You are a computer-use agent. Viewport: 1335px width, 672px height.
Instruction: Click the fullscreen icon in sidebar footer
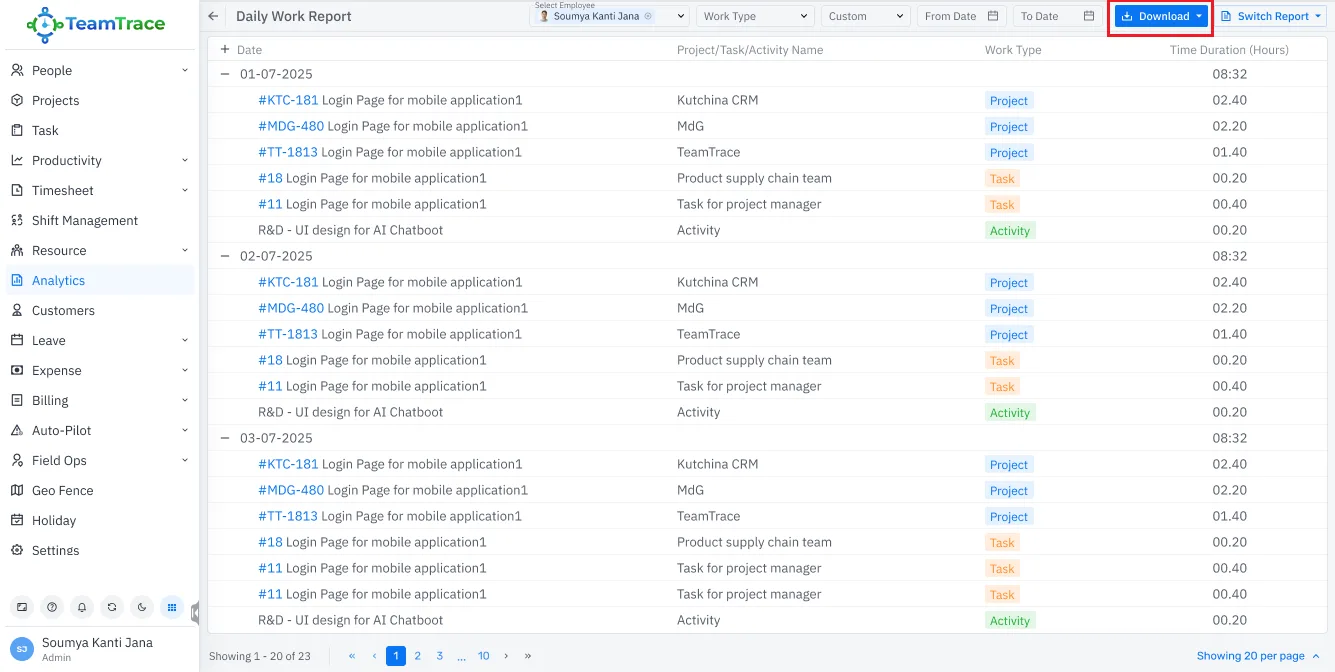coord(22,607)
